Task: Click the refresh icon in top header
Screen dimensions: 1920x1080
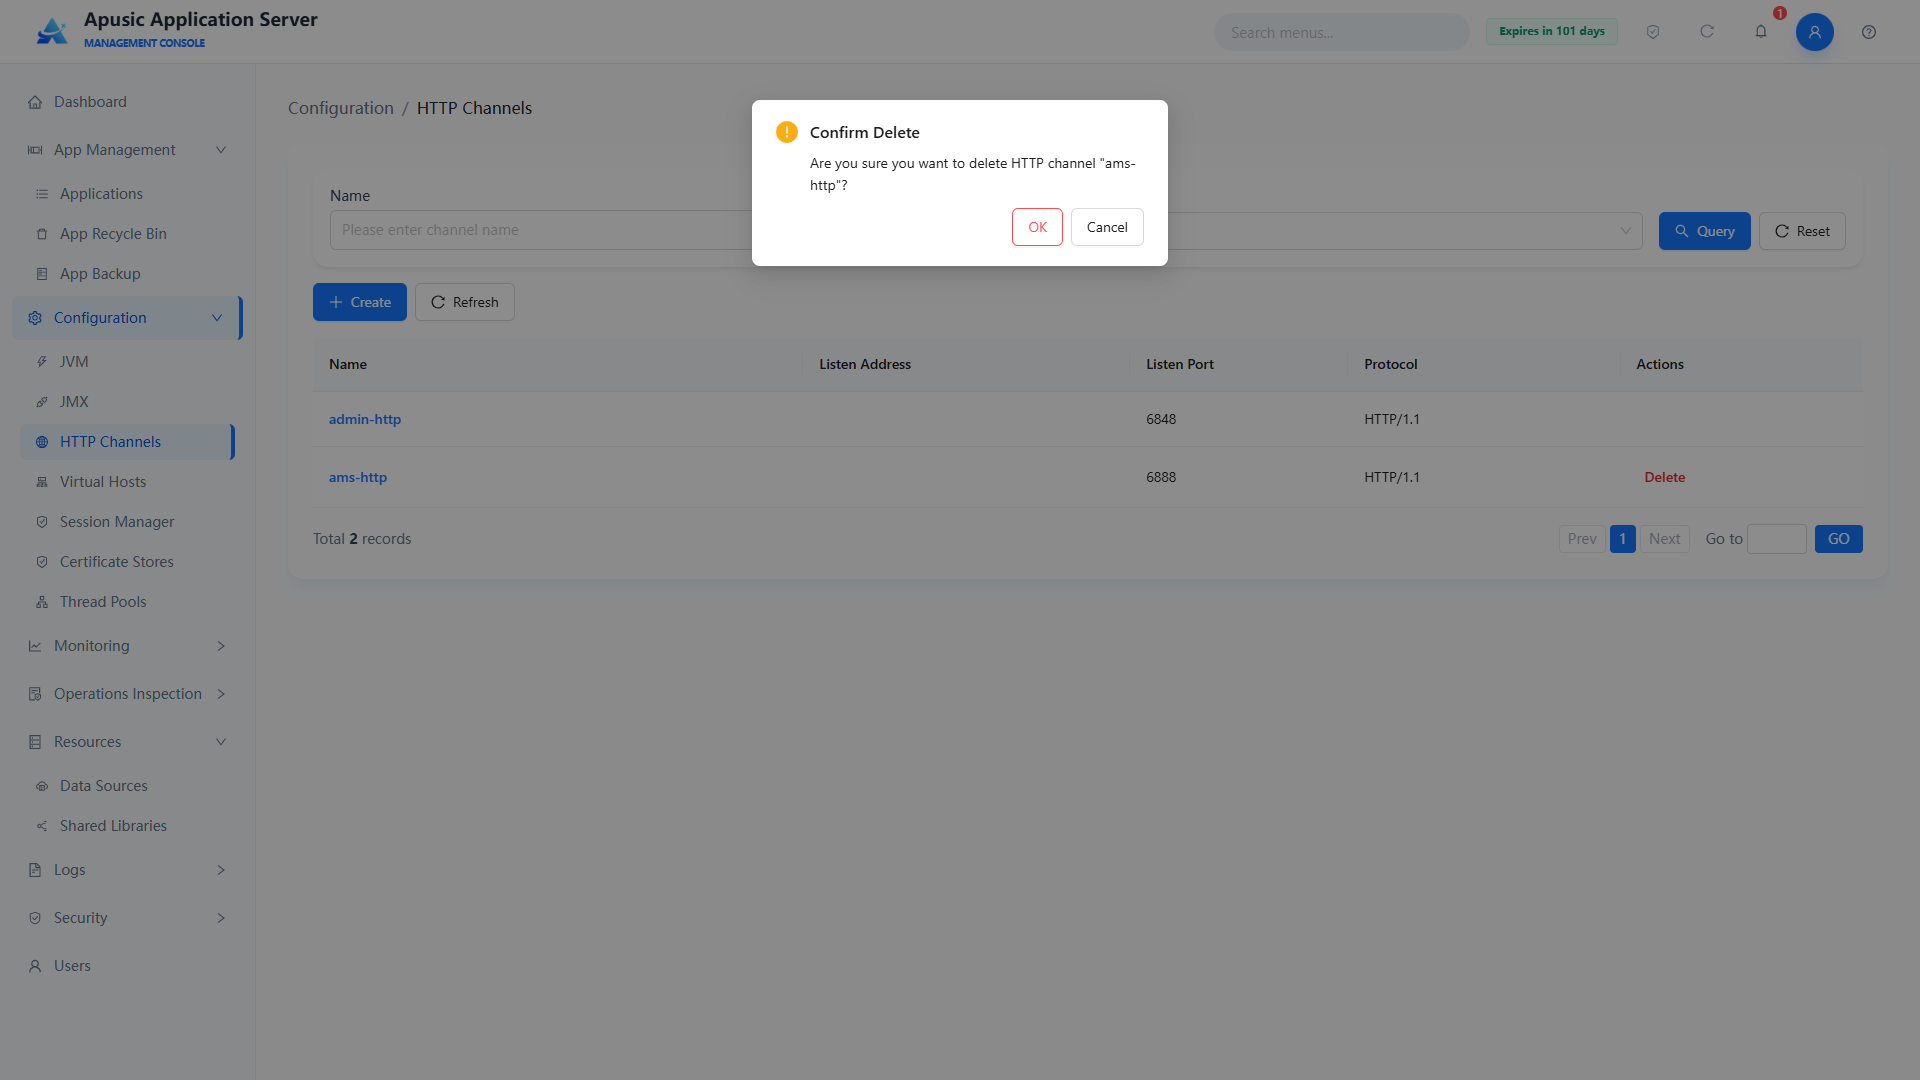Action: tap(1707, 32)
